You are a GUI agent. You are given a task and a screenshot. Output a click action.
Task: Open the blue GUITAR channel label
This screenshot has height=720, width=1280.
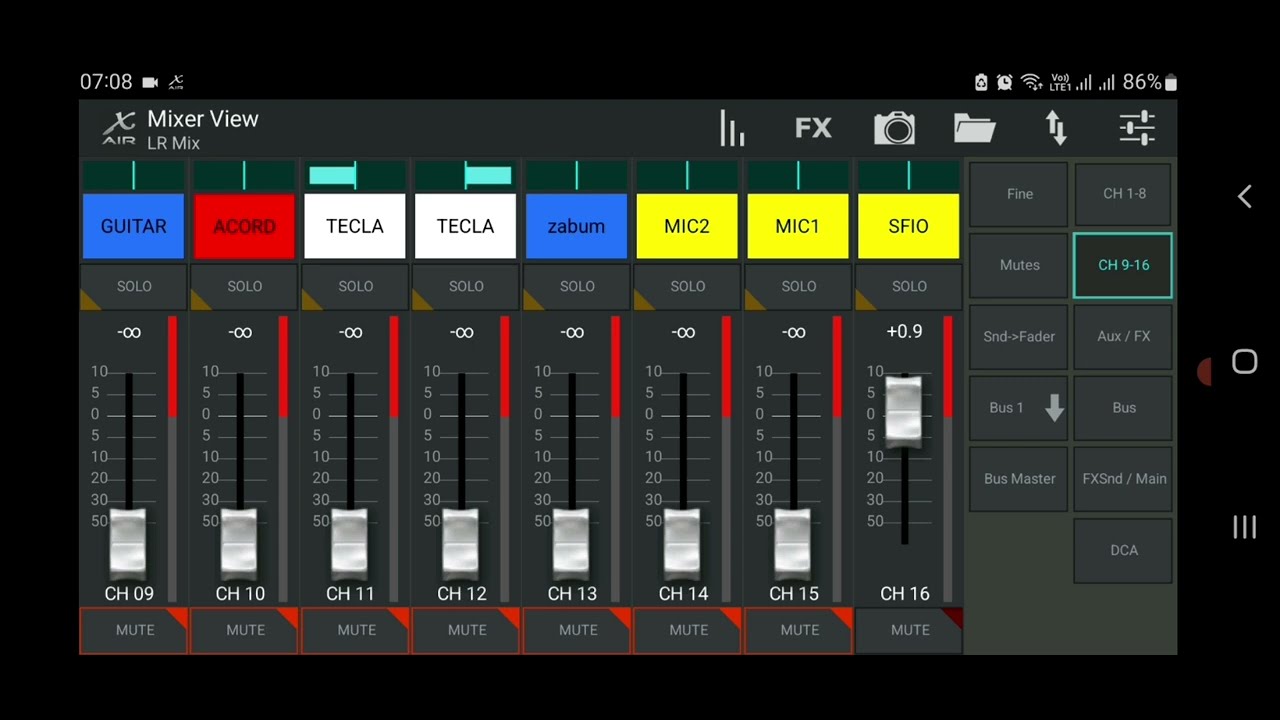point(133,227)
